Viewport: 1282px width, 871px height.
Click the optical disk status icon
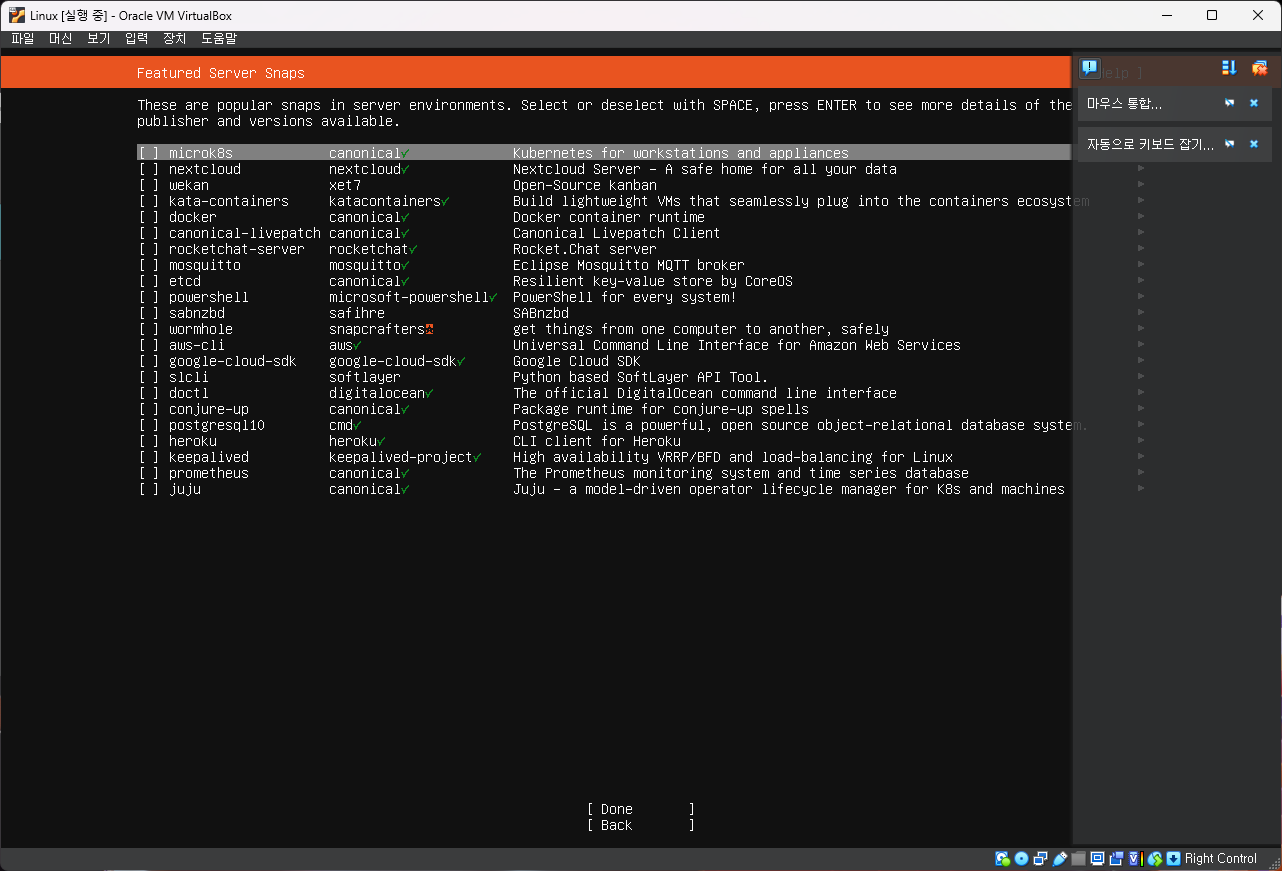point(1021,858)
